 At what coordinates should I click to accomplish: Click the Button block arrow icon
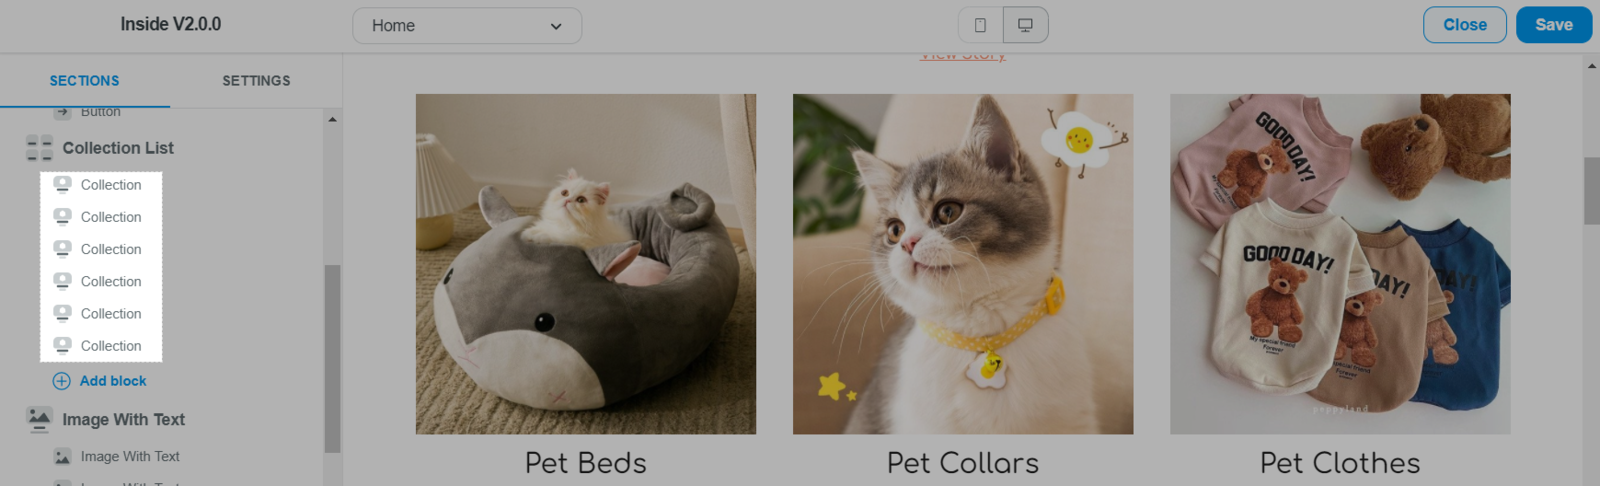tap(62, 112)
